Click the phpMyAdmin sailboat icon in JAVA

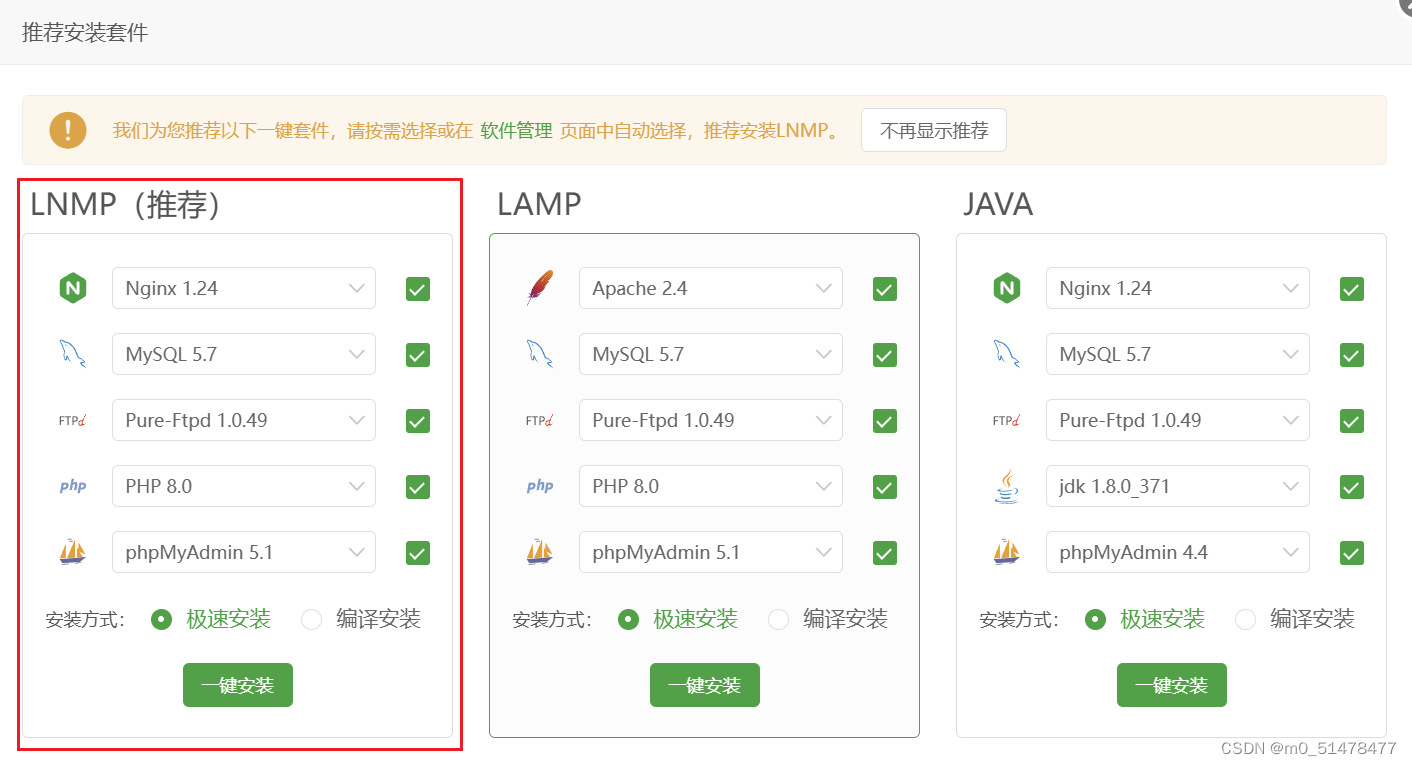pos(1006,552)
